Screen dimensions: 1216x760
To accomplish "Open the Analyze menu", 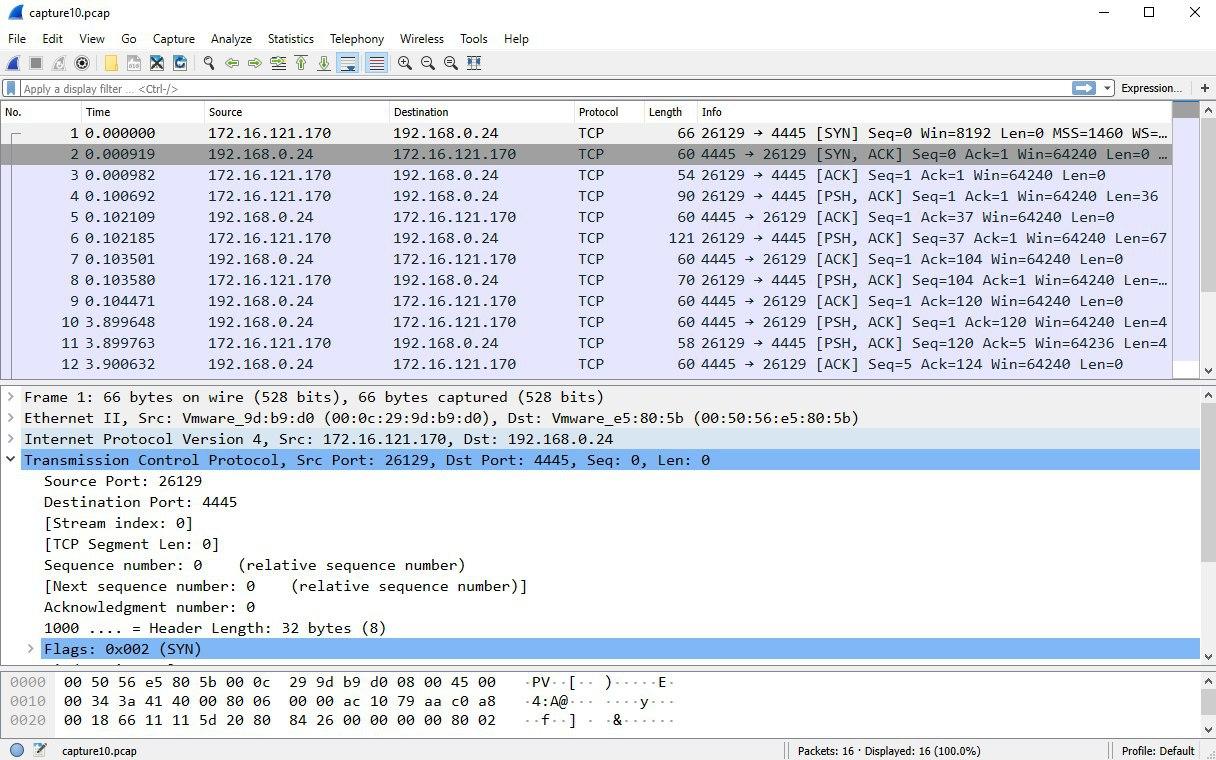I will (231, 39).
